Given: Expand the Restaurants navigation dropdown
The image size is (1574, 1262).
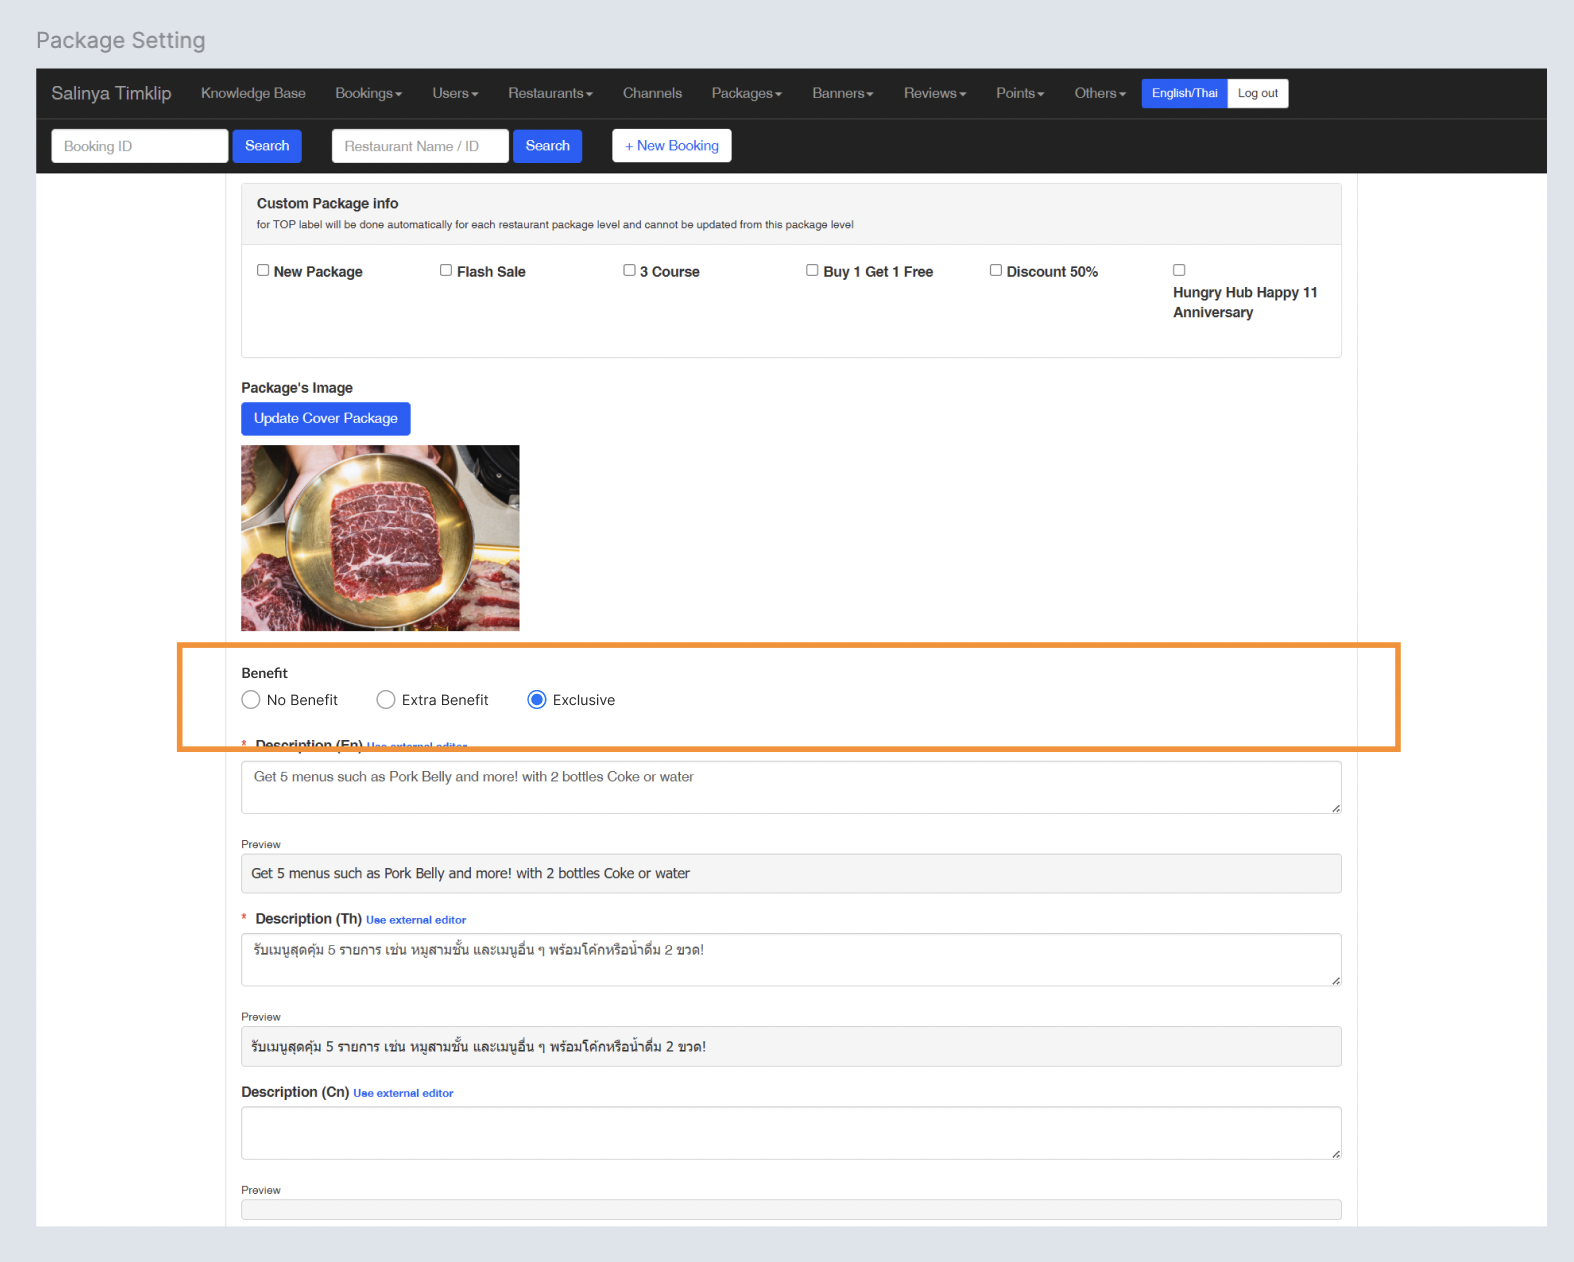Looking at the screenshot, I should click(550, 93).
